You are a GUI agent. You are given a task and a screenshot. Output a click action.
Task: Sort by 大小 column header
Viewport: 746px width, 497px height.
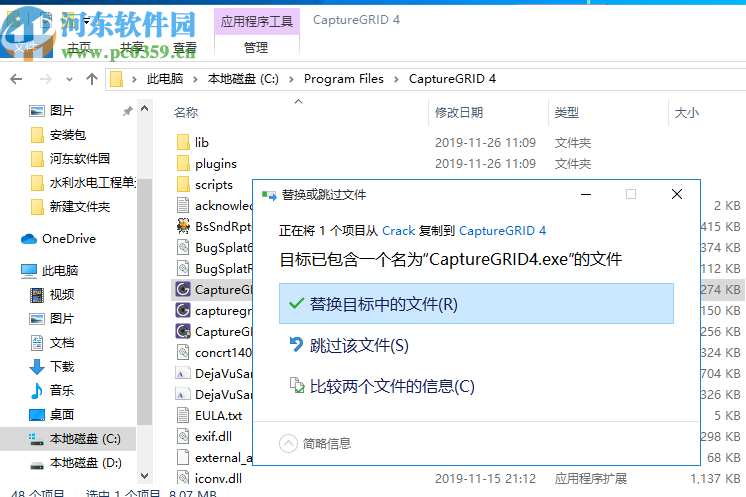pos(687,113)
